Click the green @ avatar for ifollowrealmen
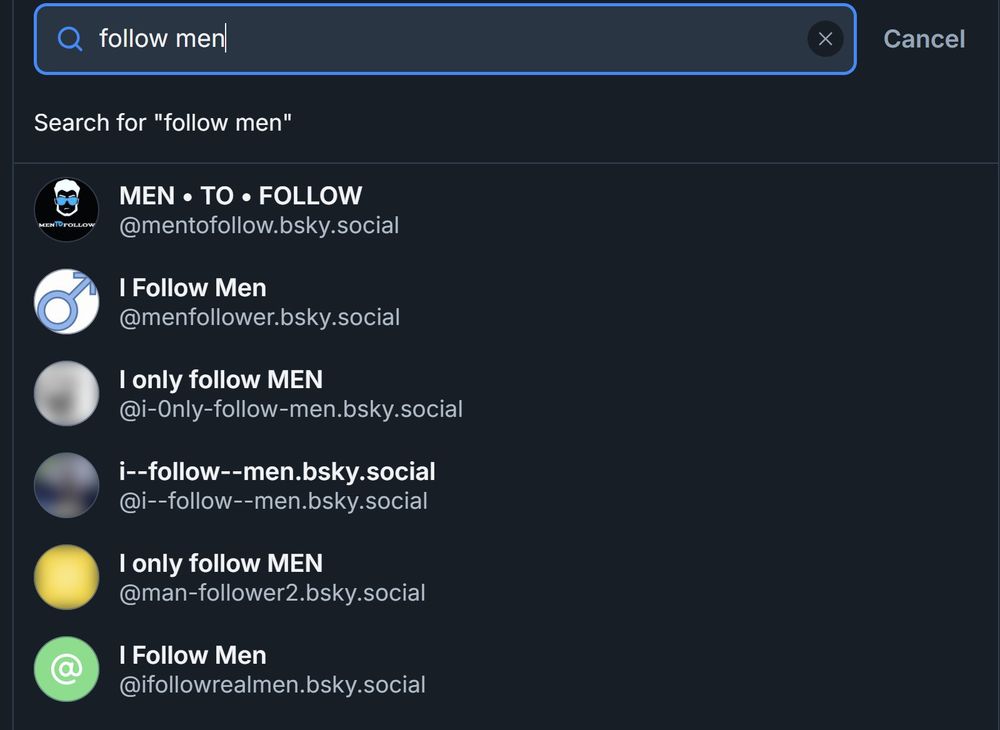The image size is (1000, 730). point(66,669)
